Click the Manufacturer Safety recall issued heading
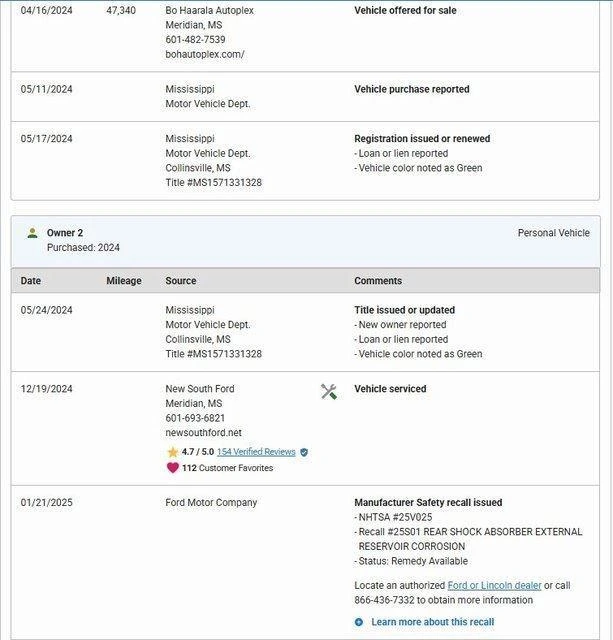 pos(428,503)
